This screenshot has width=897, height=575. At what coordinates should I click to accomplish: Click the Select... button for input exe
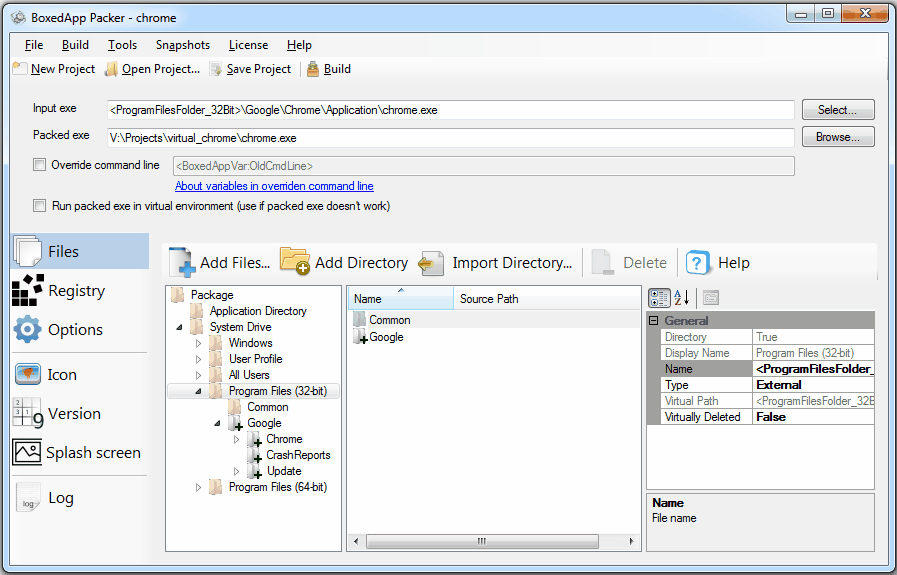point(838,110)
